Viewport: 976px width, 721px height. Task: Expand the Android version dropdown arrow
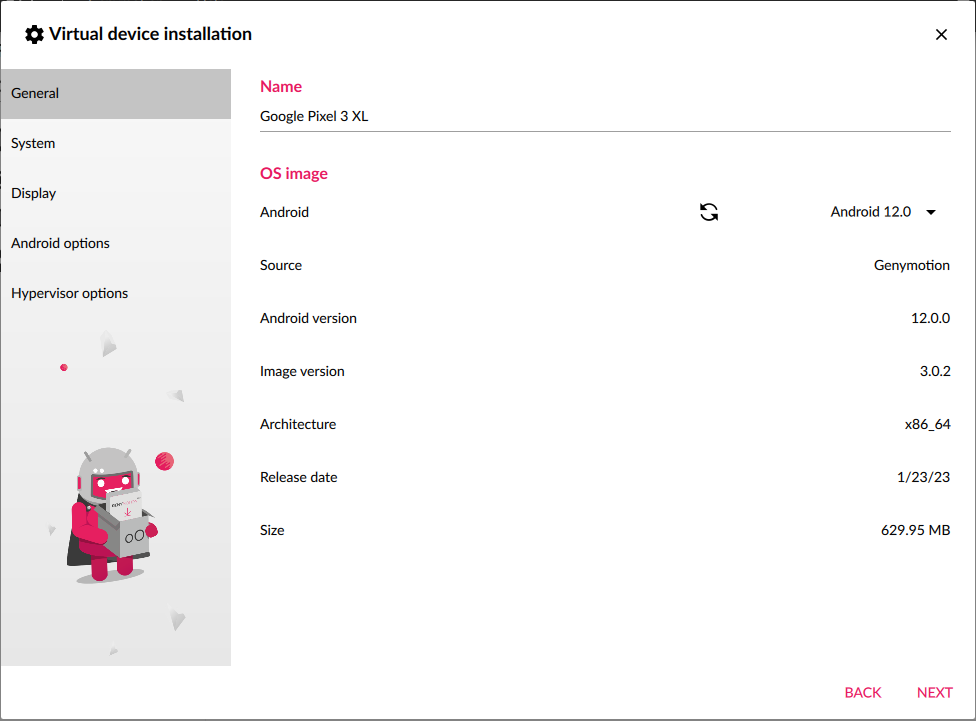(x=931, y=212)
